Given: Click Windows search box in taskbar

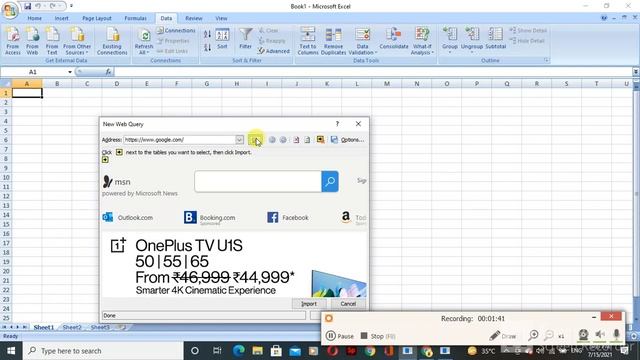Looking at the screenshot, I should pyautogui.click(x=103, y=351).
